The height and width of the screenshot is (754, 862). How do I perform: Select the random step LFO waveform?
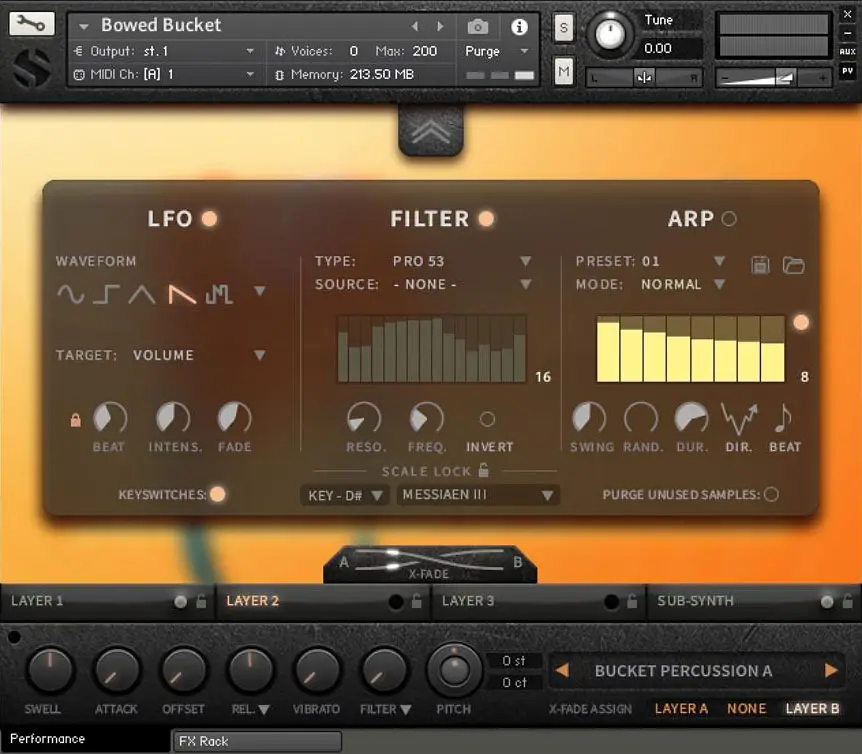pos(219,294)
